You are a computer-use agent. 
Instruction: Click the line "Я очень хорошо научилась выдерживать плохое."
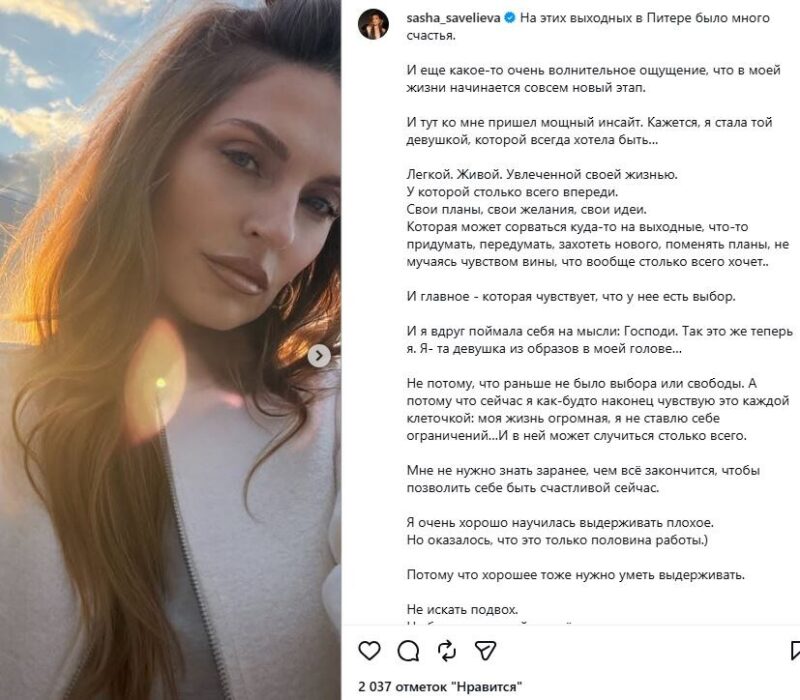(560, 522)
